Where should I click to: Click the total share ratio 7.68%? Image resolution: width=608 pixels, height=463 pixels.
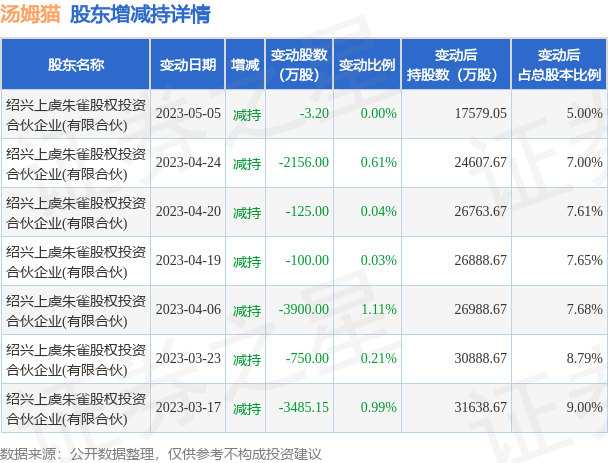[584, 310]
